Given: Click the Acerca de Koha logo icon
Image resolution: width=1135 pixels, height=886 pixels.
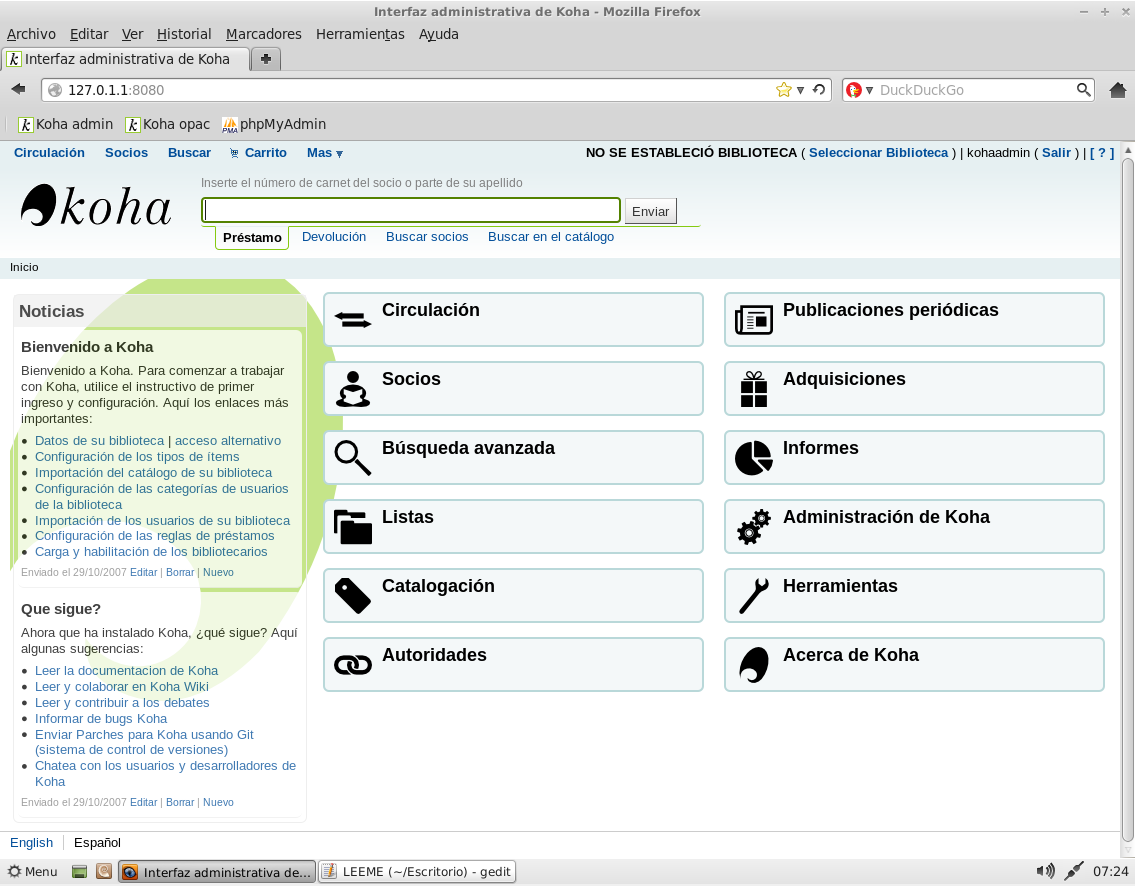Looking at the screenshot, I should 754,664.
